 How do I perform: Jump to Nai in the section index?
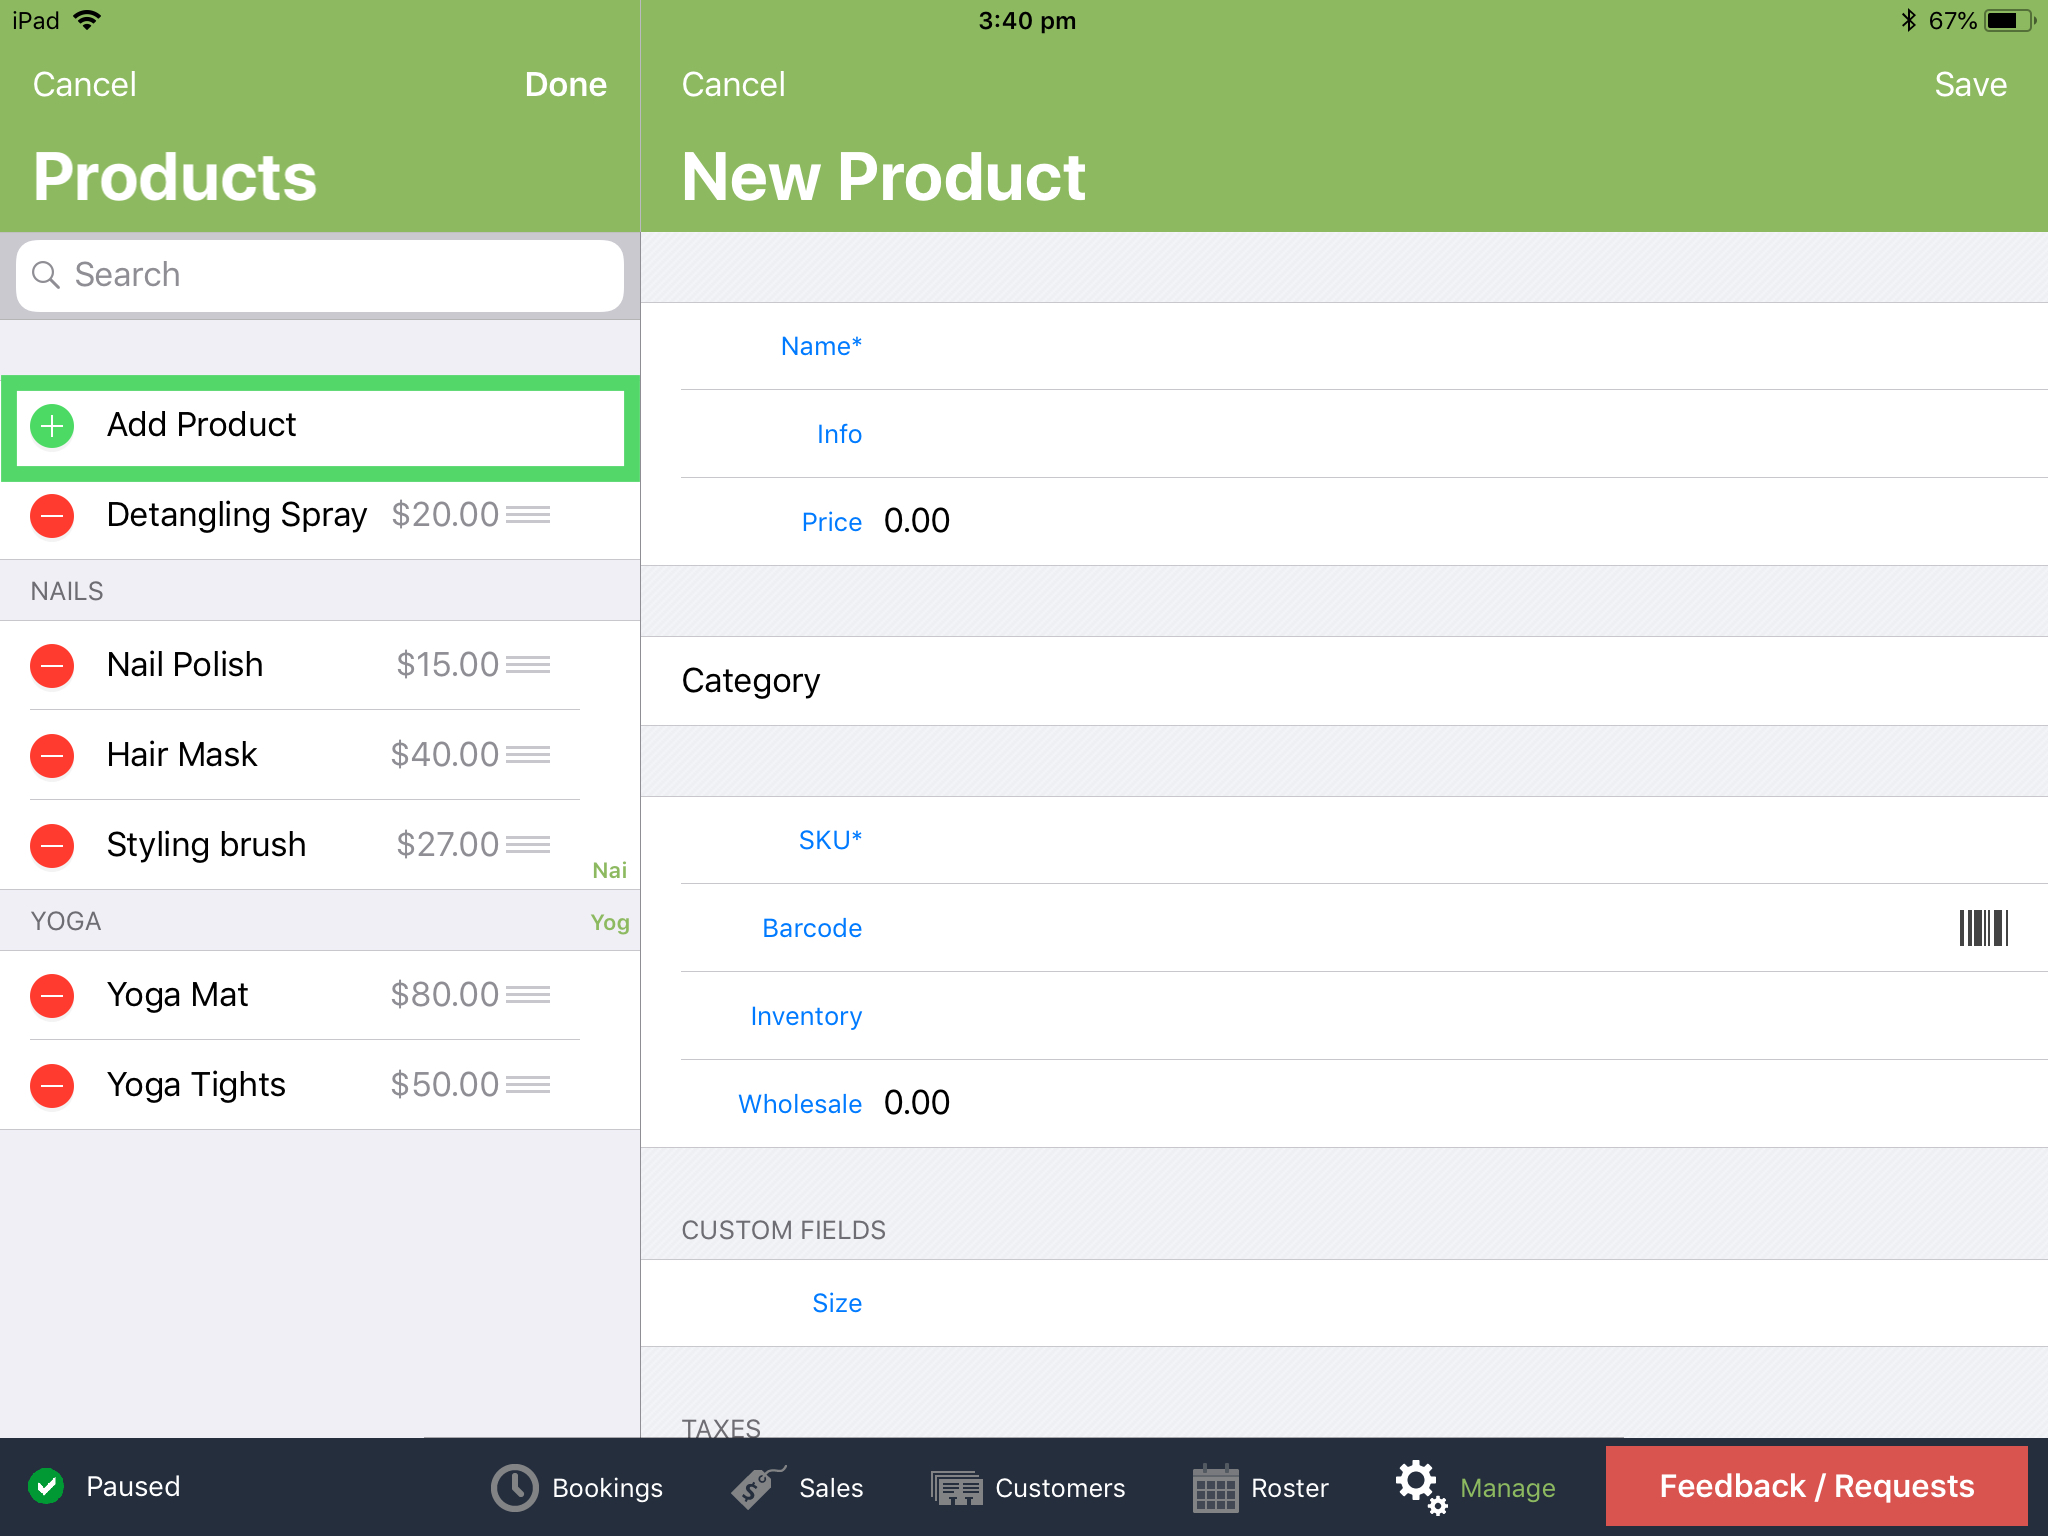tap(609, 870)
